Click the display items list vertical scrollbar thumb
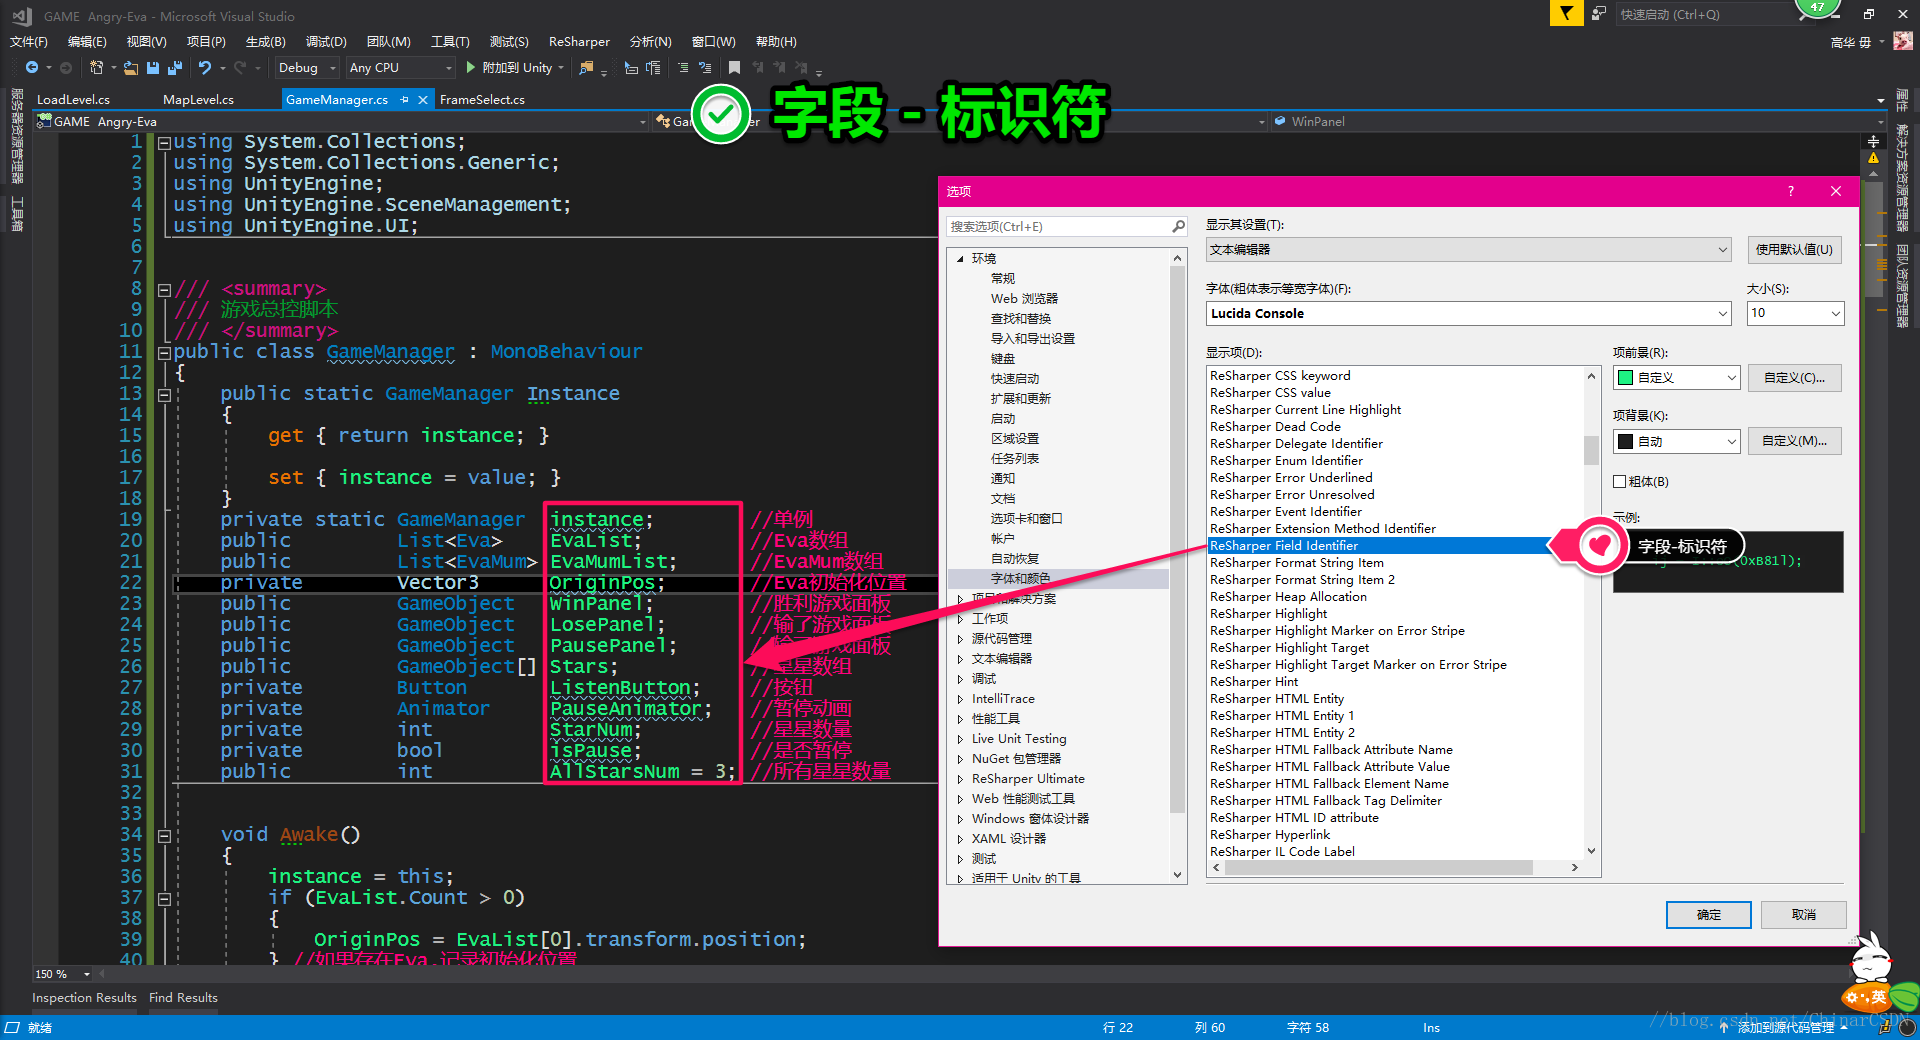 click(1591, 449)
